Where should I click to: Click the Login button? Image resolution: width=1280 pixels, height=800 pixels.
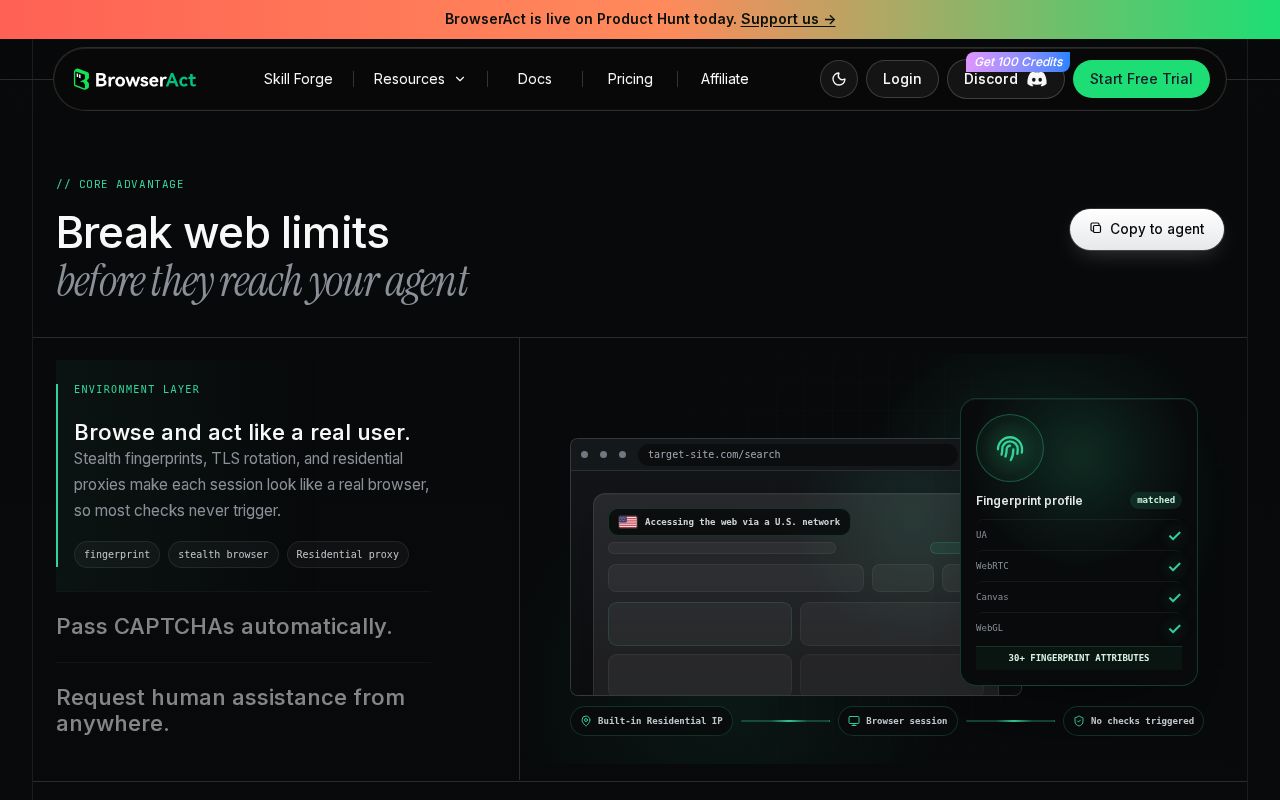click(902, 79)
